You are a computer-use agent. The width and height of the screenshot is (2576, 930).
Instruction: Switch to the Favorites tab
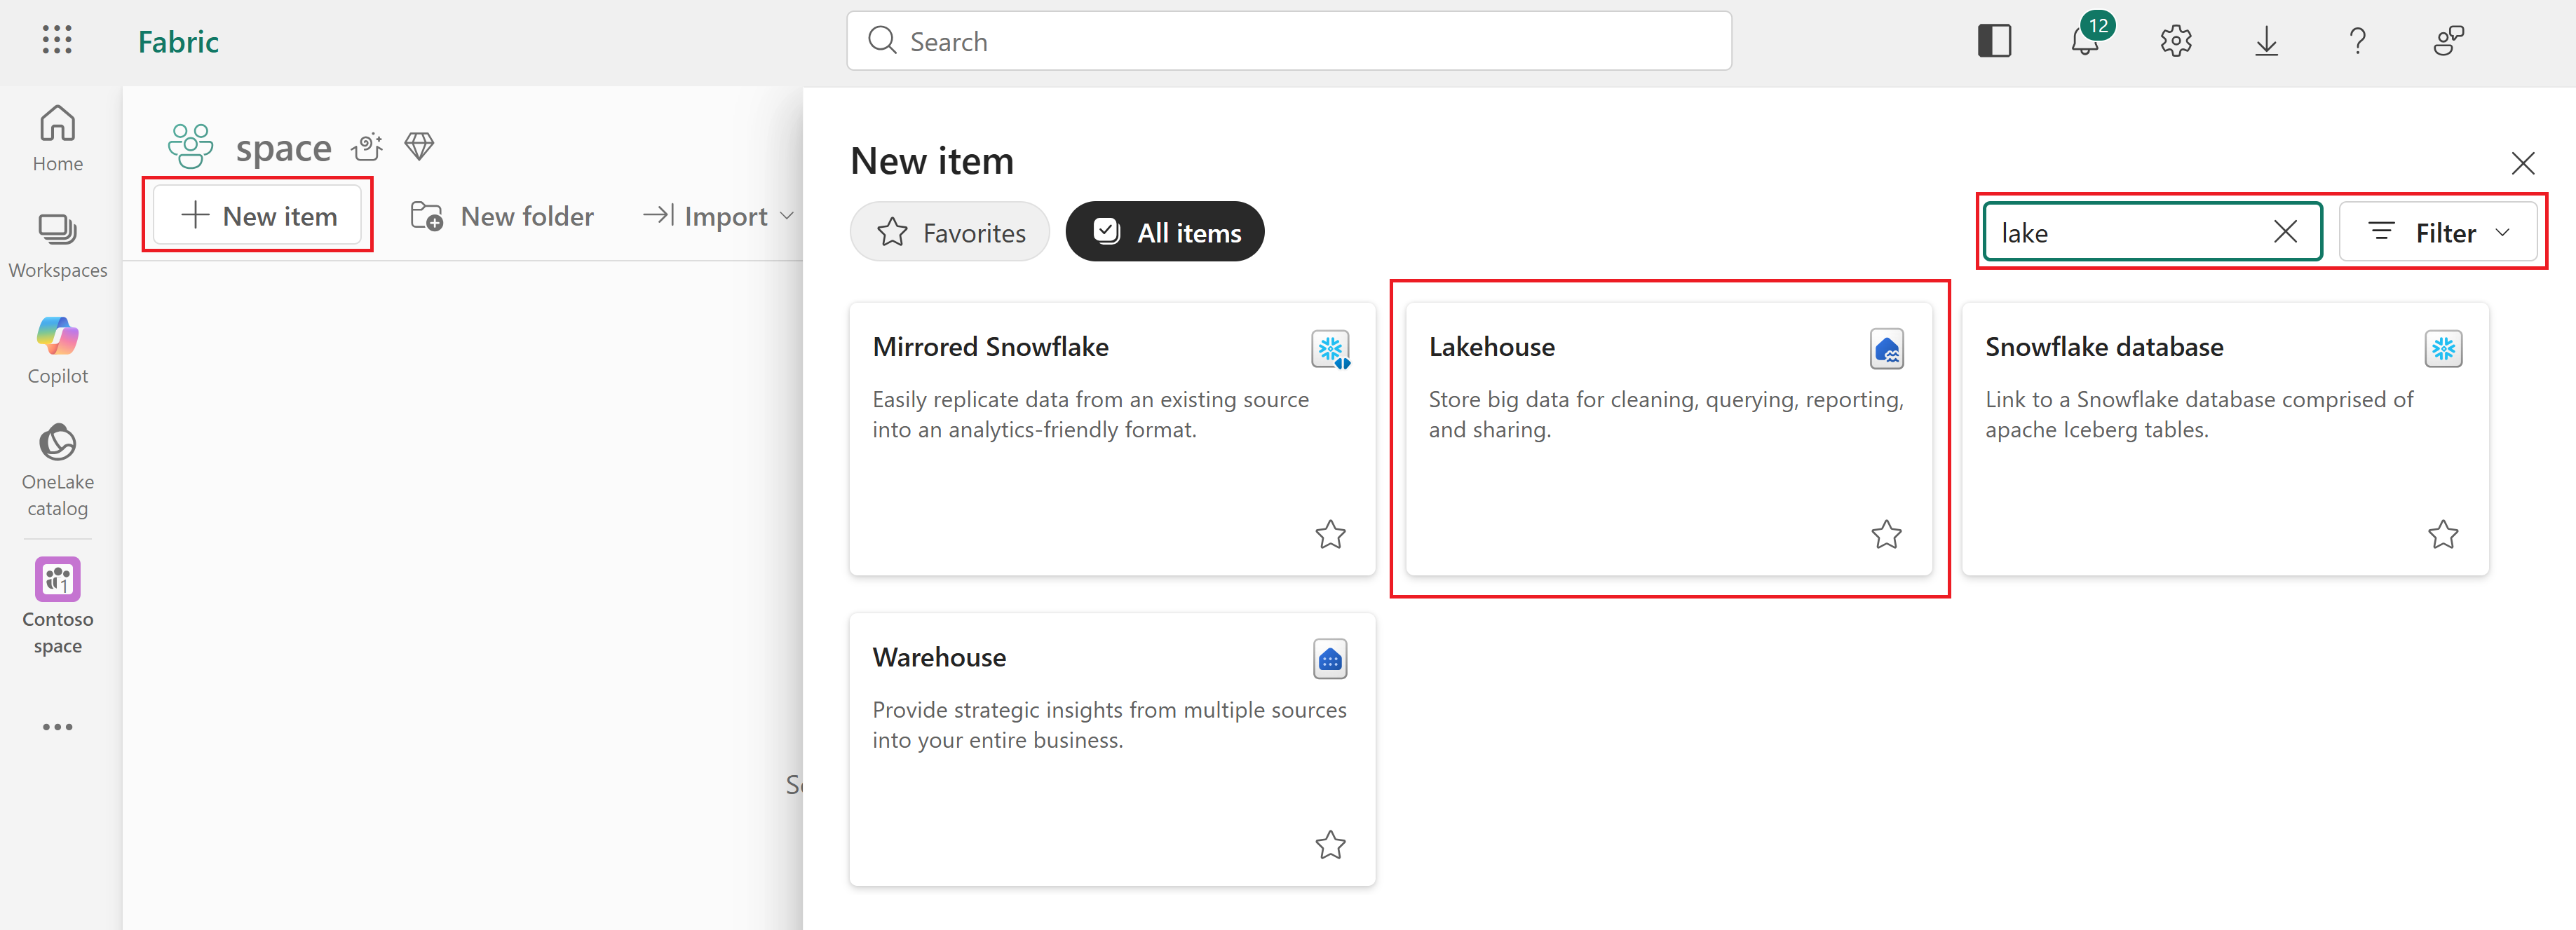(950, 233)
